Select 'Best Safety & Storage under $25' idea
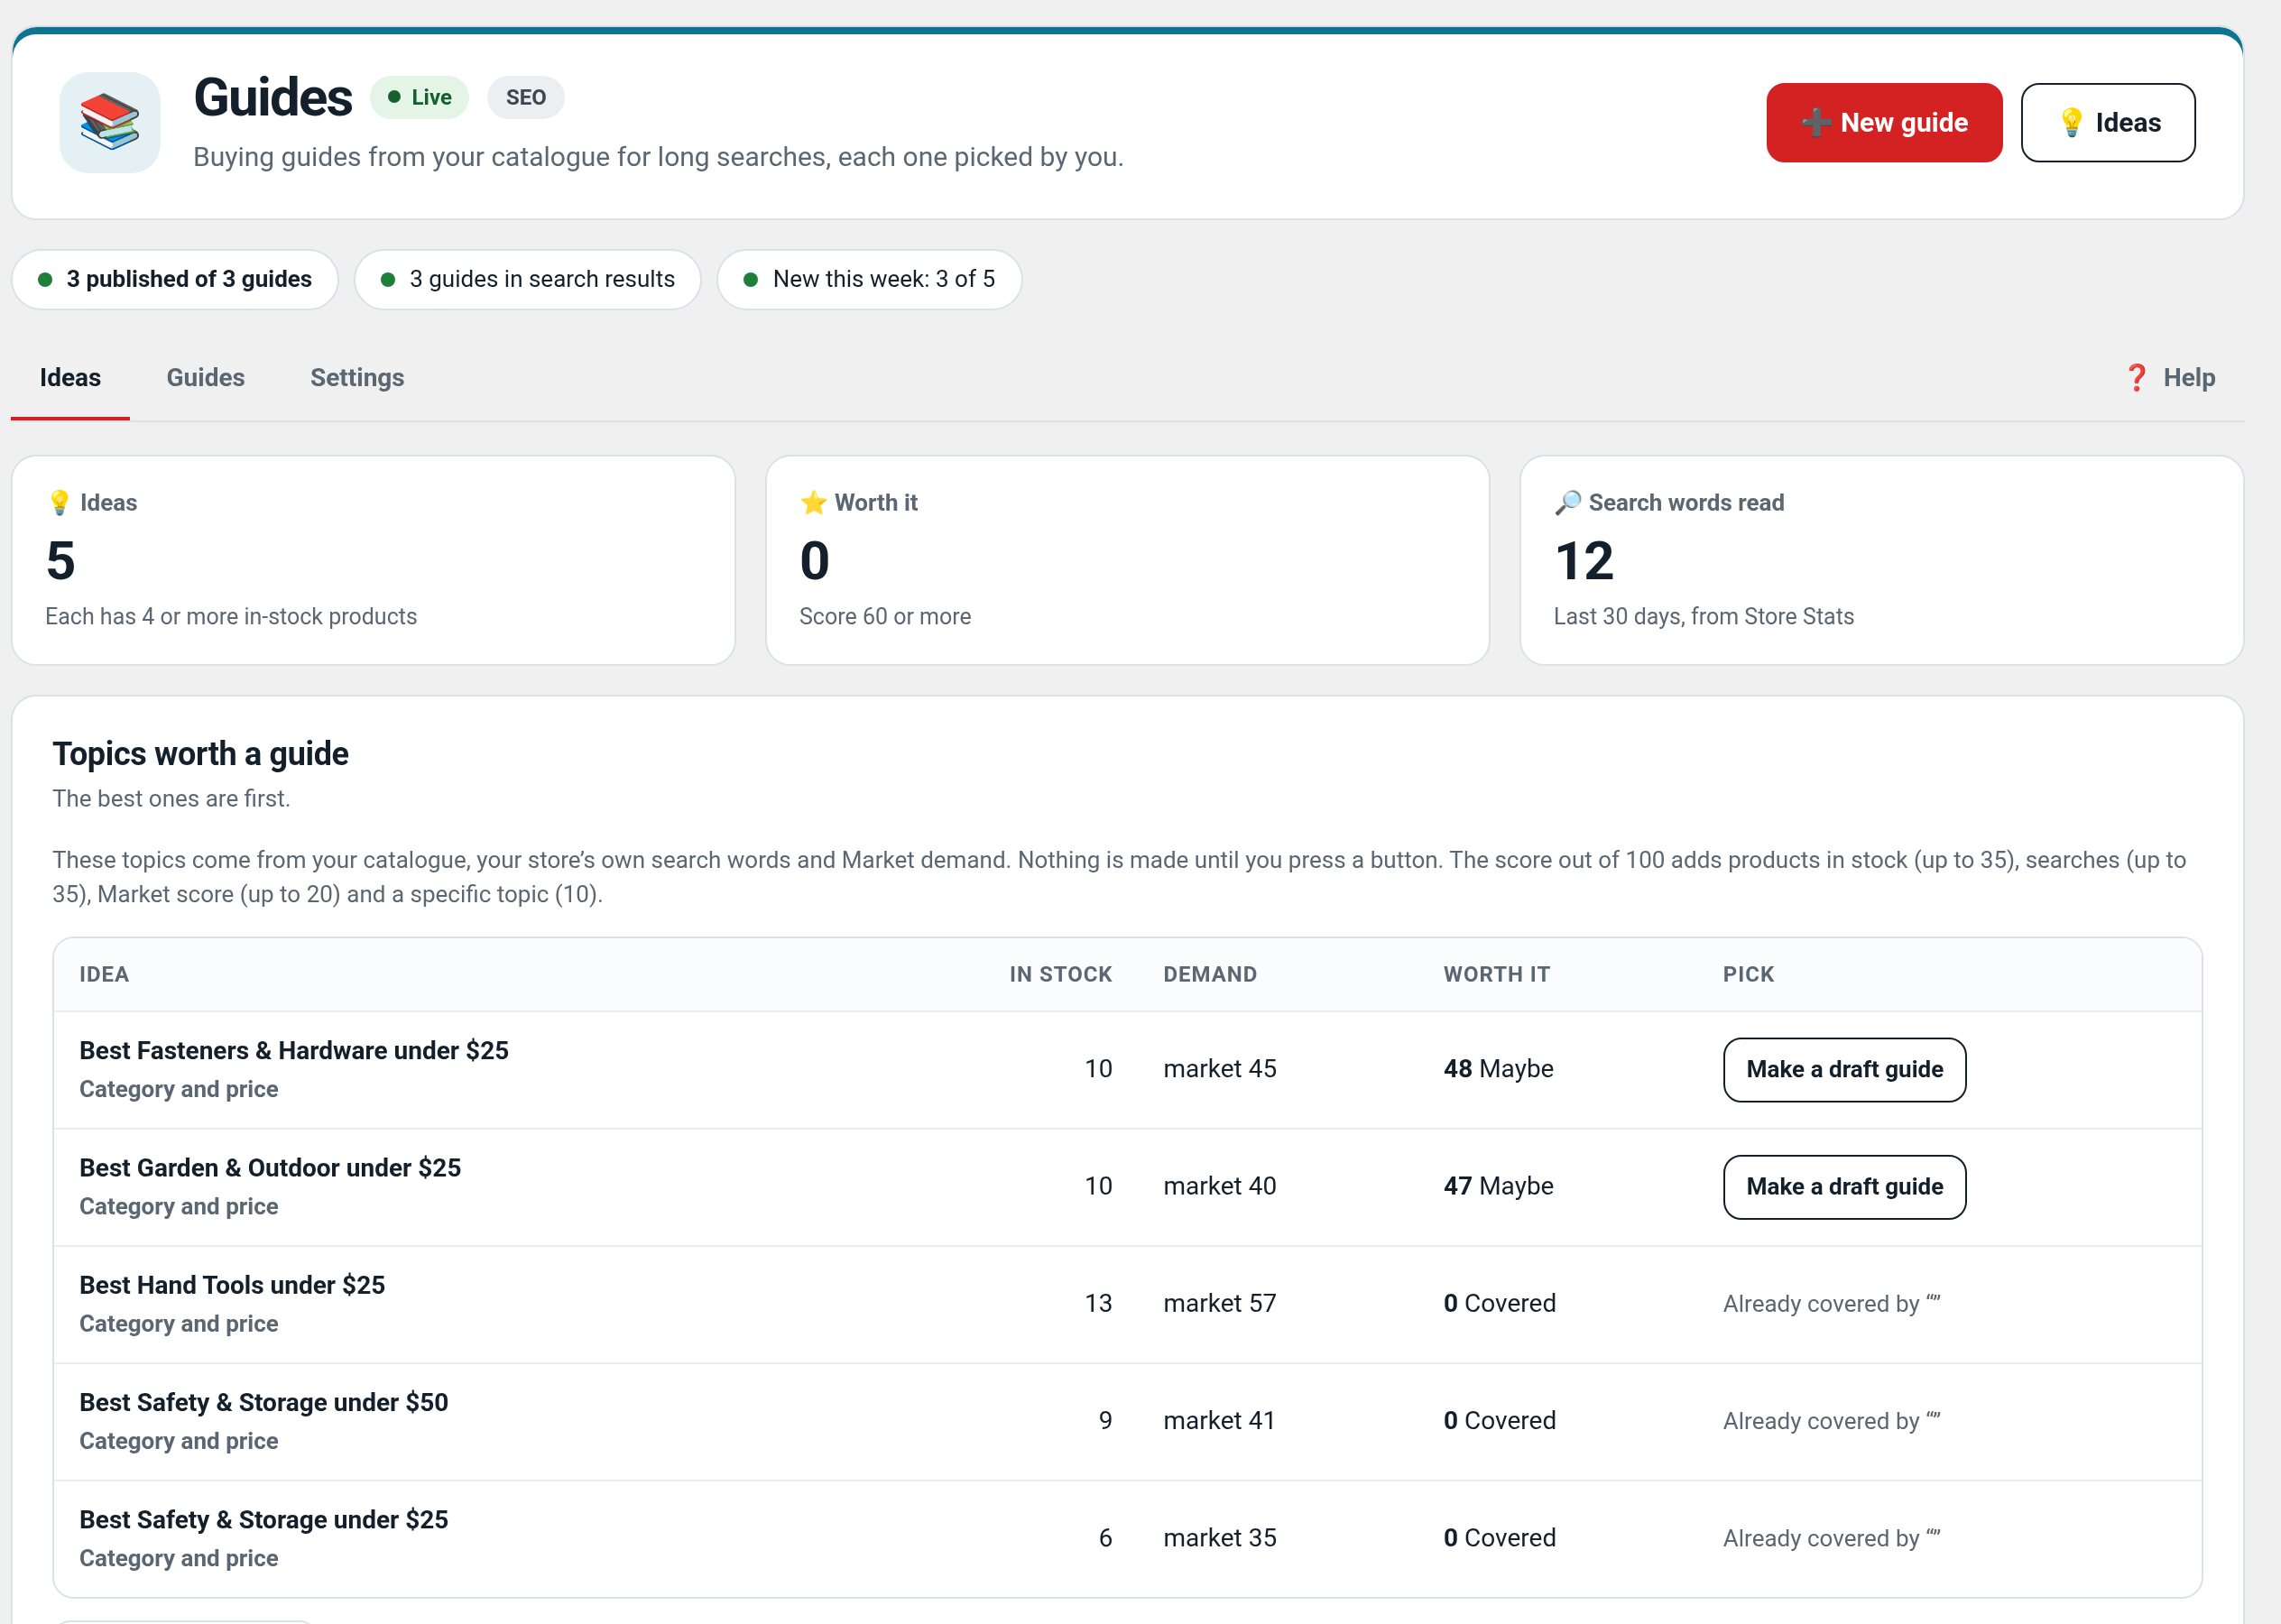Screen dimensions: 2281x1624 (264, 1519)
